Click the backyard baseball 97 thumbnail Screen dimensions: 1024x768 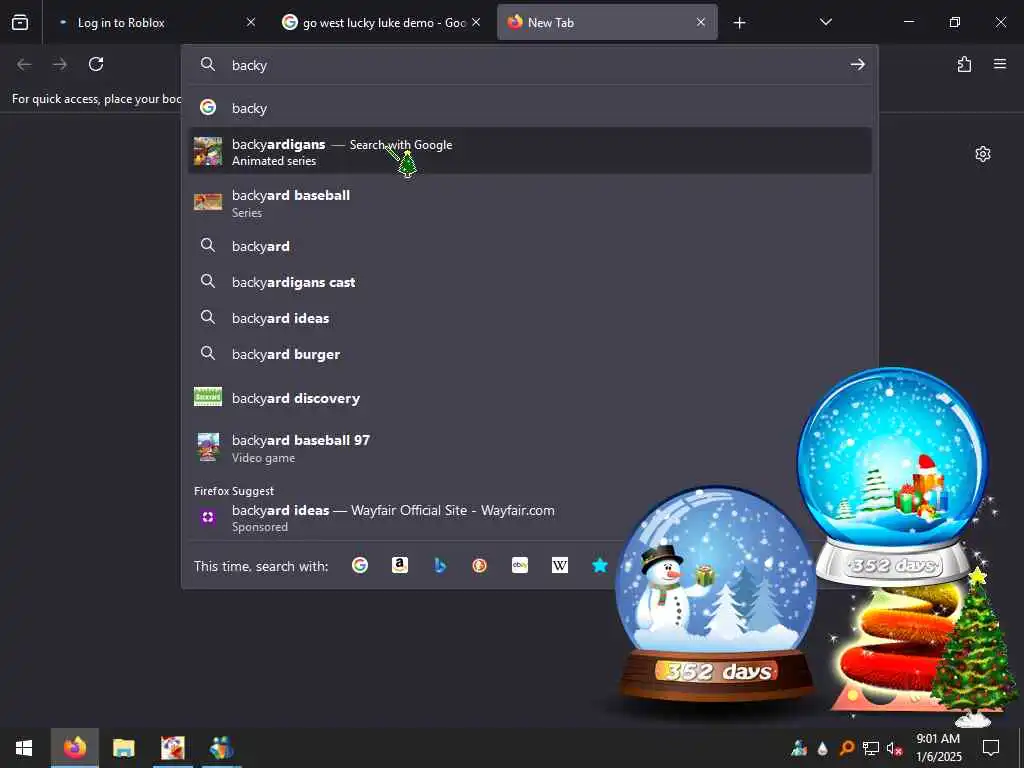pos(208,447)
